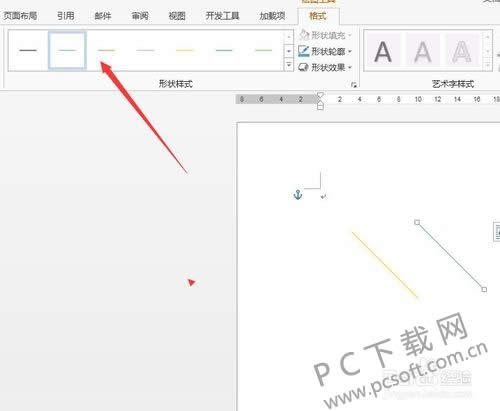Switch to the 邮件 tab
Screen dimensions: 500x411
tap(103, 15)
